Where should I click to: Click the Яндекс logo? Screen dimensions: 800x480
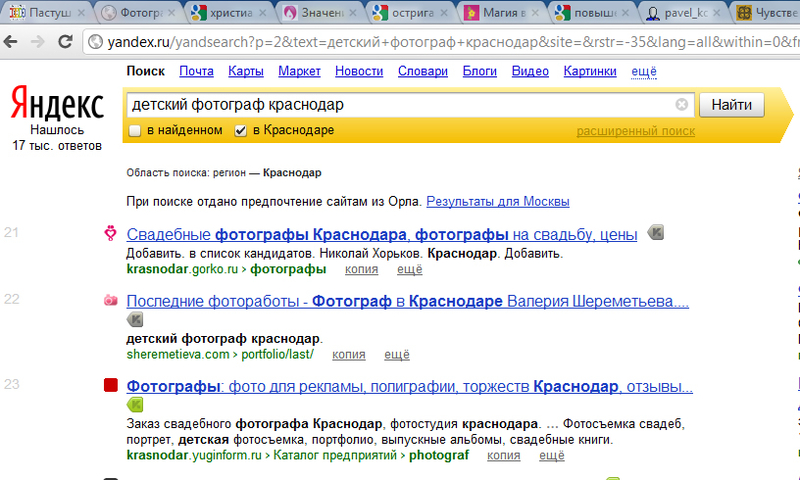tap(57, 105)
